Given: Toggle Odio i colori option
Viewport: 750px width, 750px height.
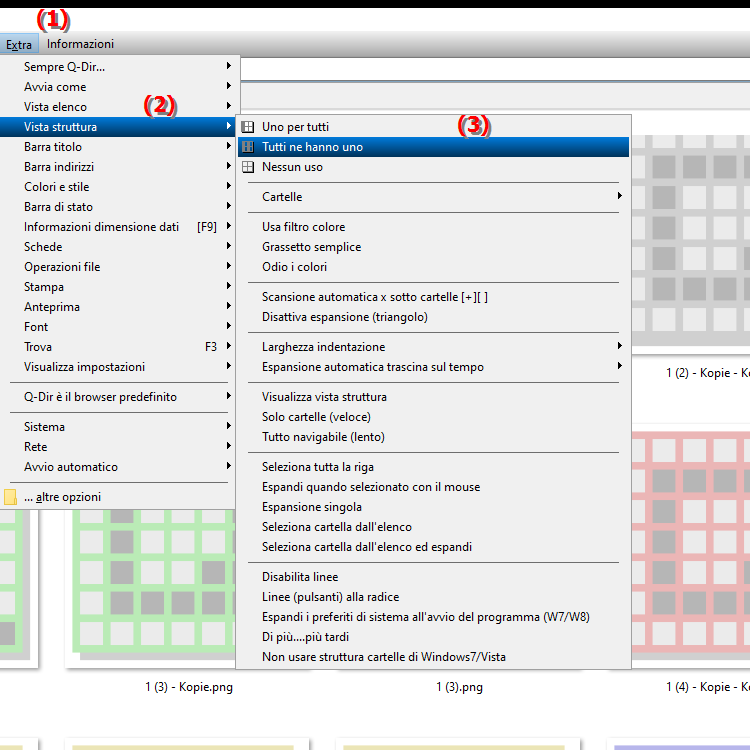Looking at the screenshot, I should [x=433, y=267].
